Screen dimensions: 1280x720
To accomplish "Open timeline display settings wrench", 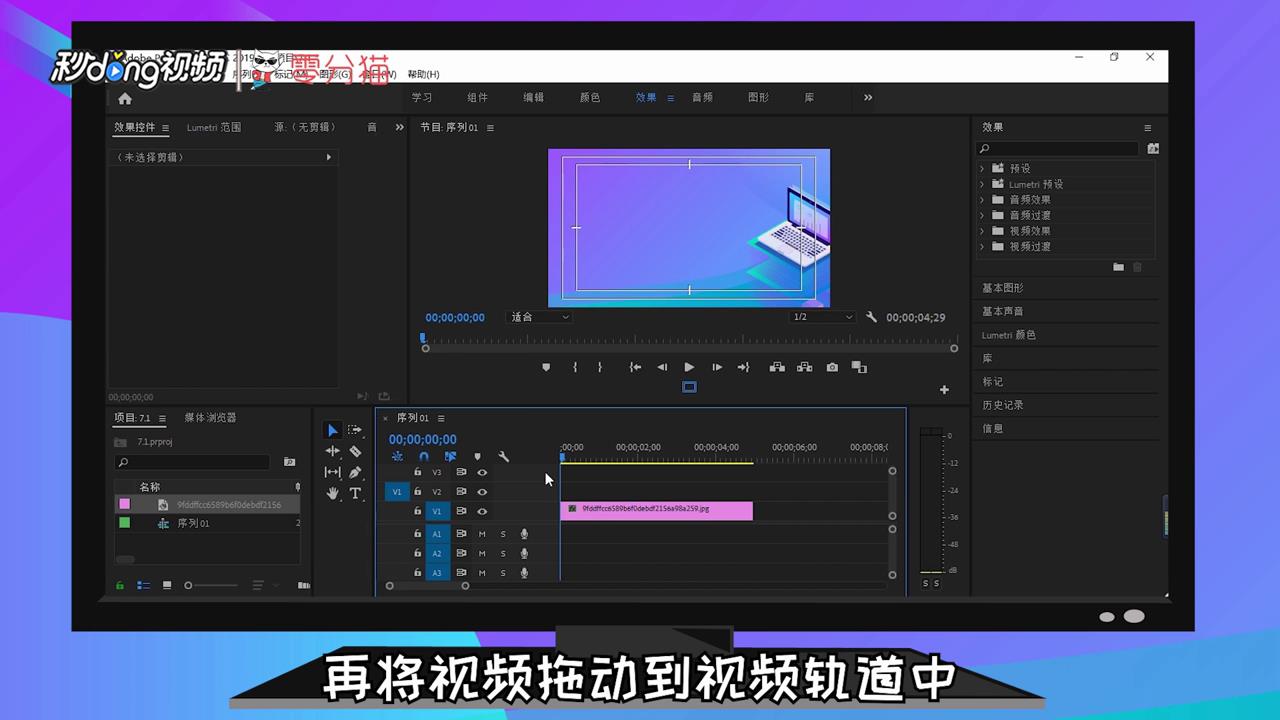I will [x=504, y=456].
